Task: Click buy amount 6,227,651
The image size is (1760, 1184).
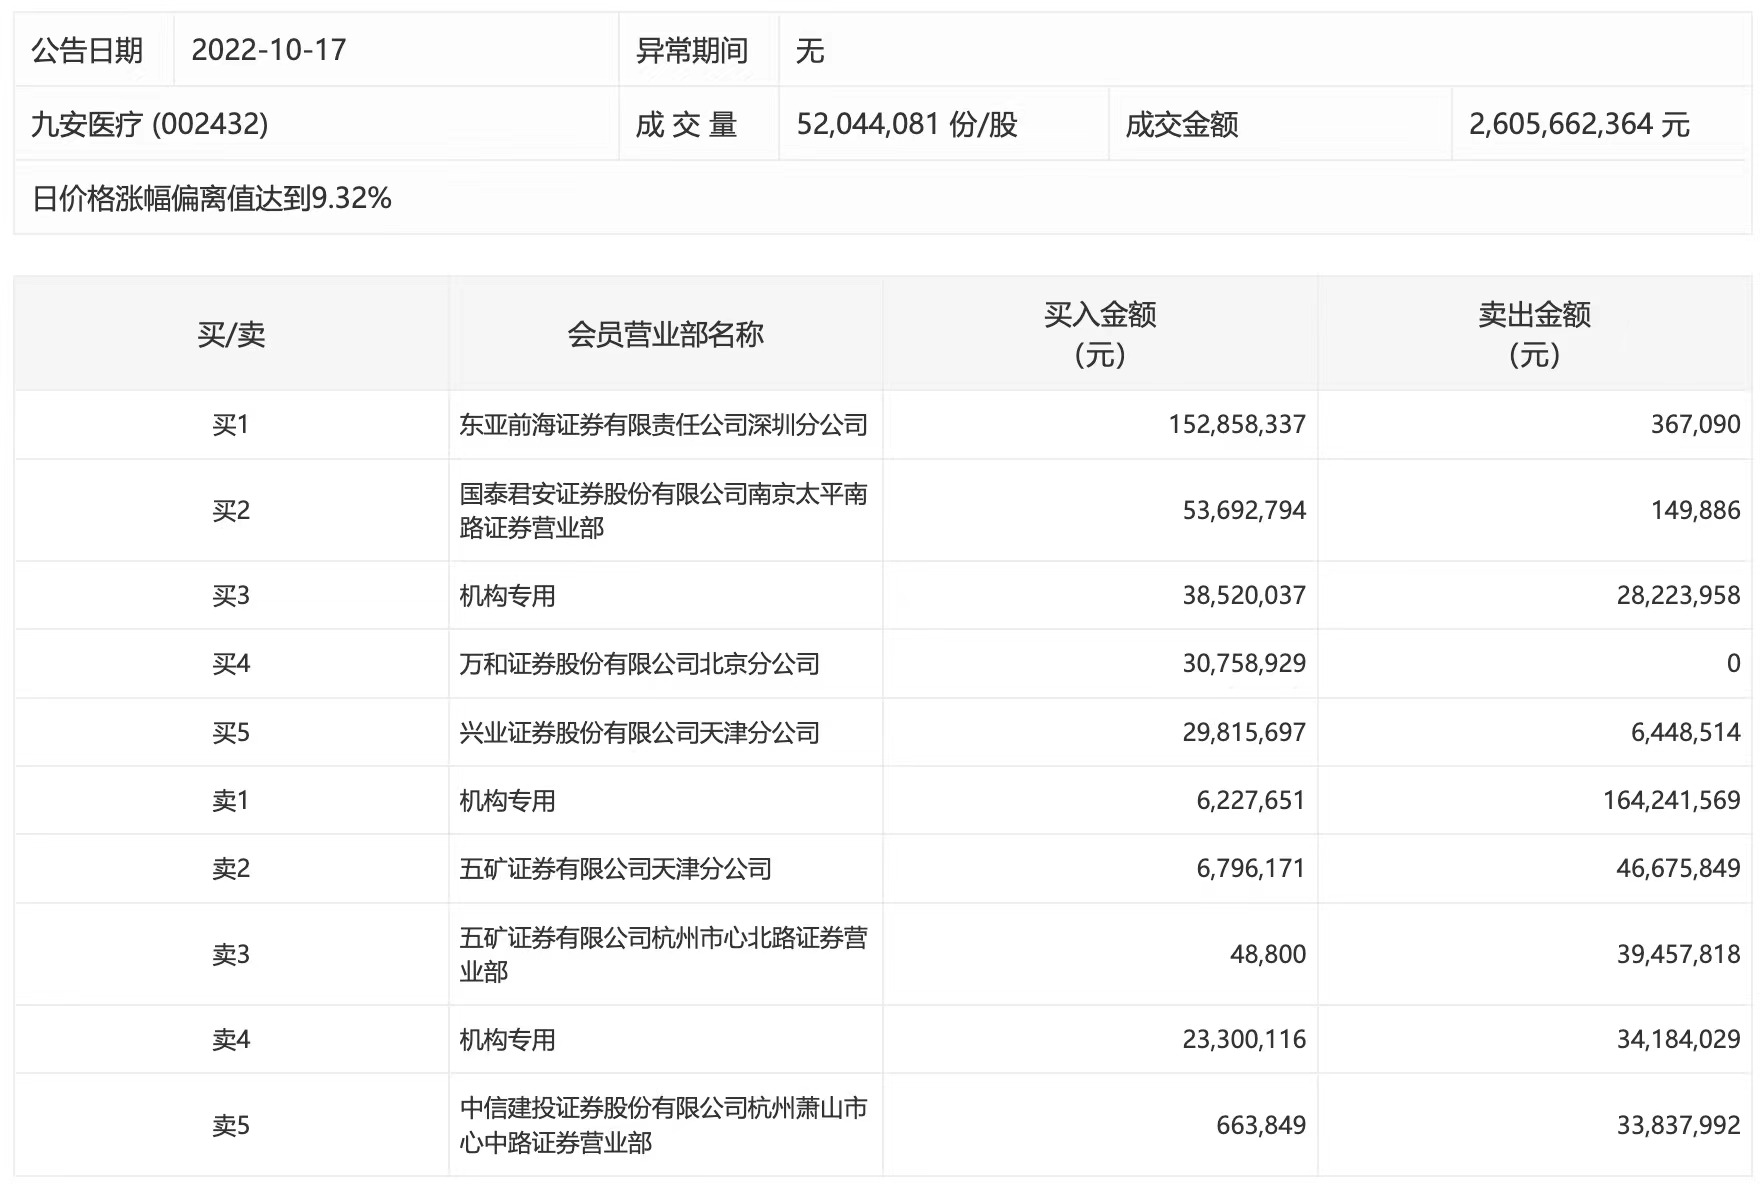Action: pos(1251,800)
